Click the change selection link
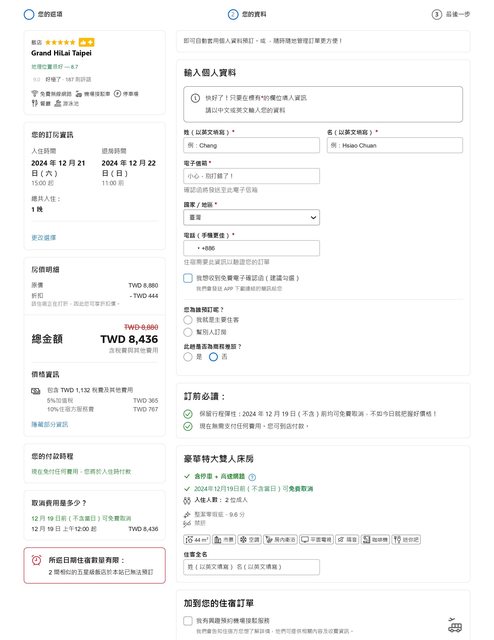Screen dimensions: 494x640 44,237
